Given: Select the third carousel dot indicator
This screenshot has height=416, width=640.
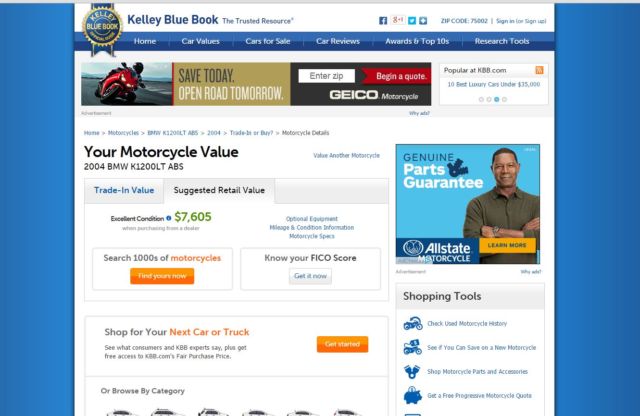Looking at the screenshot, I should click(x=497, y=99).
